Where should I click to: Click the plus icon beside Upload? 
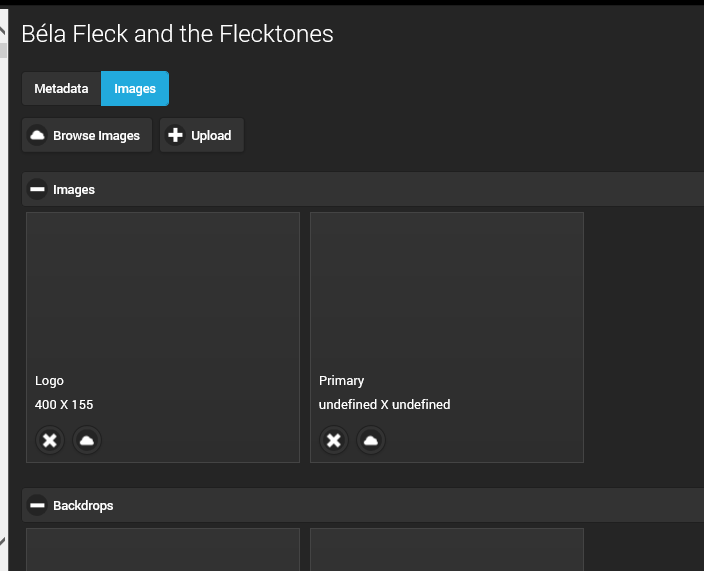pyautogui.click(x=175, y=136)
